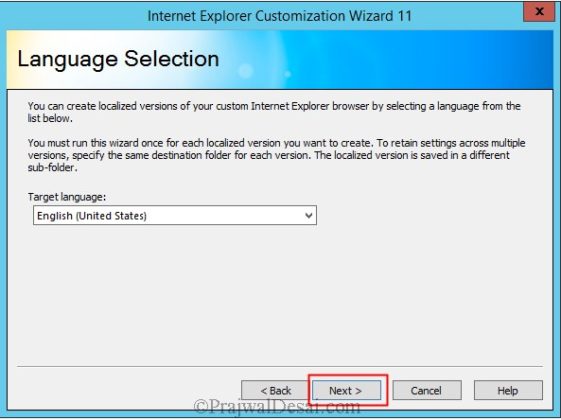
Task: Click the Language Selection heading
Action: click(x=118, y=59)
